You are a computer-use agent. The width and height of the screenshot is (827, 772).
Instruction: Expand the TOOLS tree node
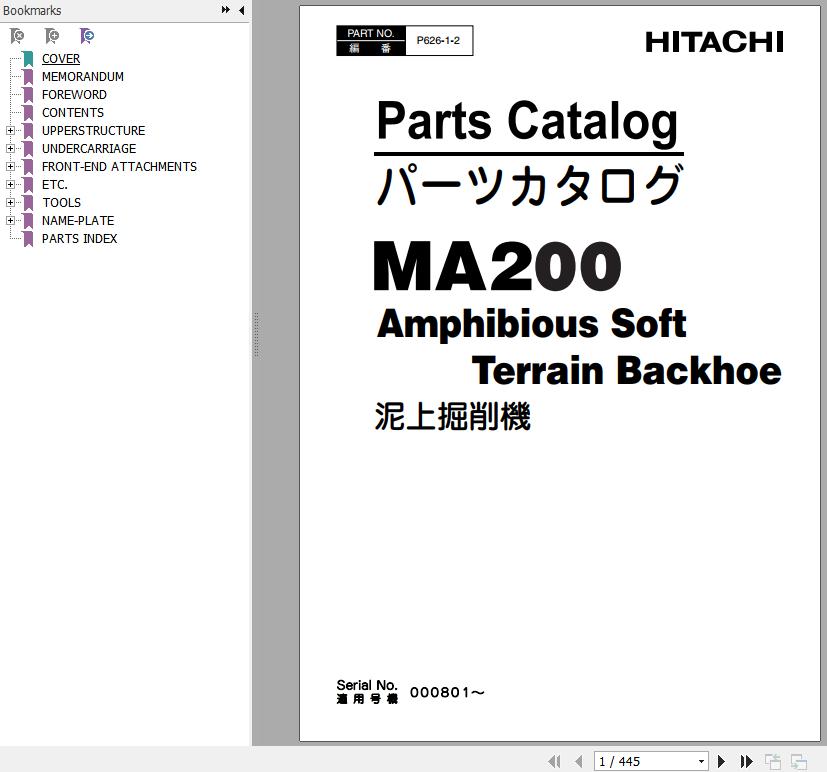10,202
